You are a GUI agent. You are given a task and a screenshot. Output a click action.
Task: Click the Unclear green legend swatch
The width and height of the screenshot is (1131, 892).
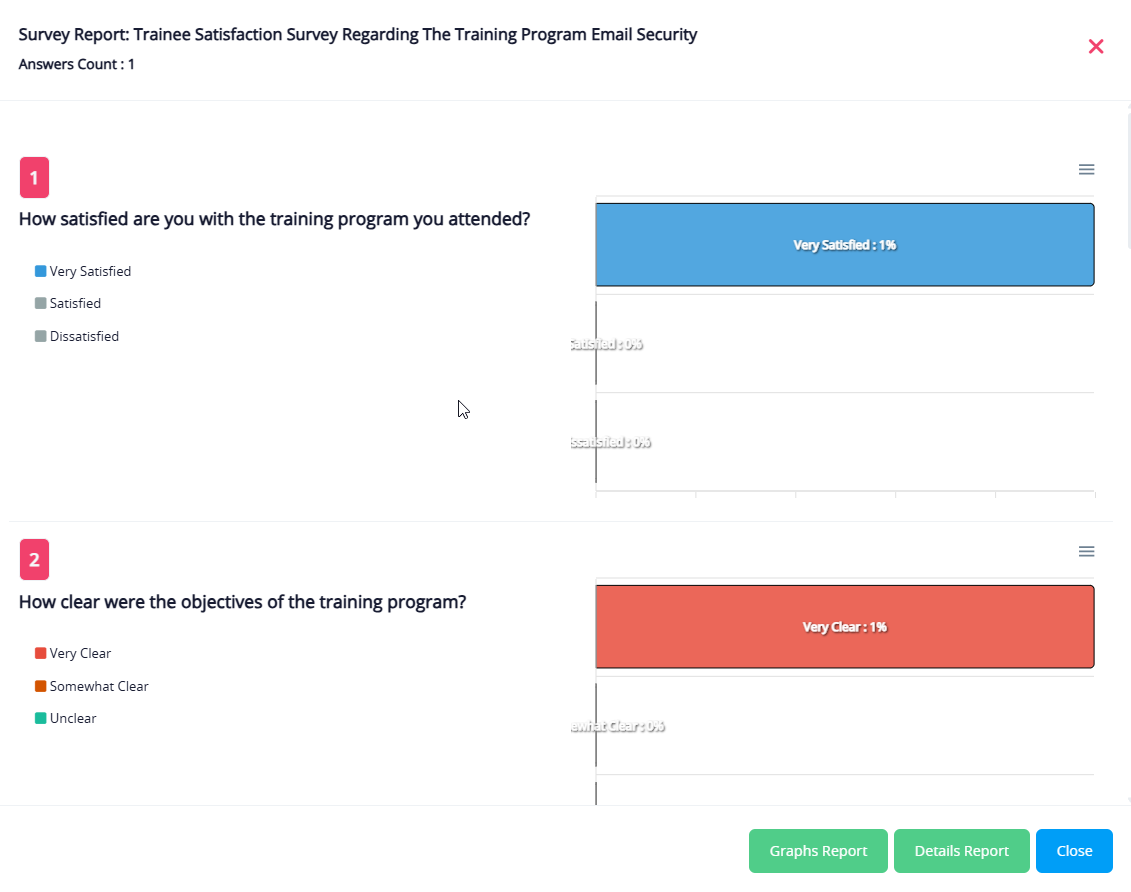pyautogui.click(x=41, y=718)
